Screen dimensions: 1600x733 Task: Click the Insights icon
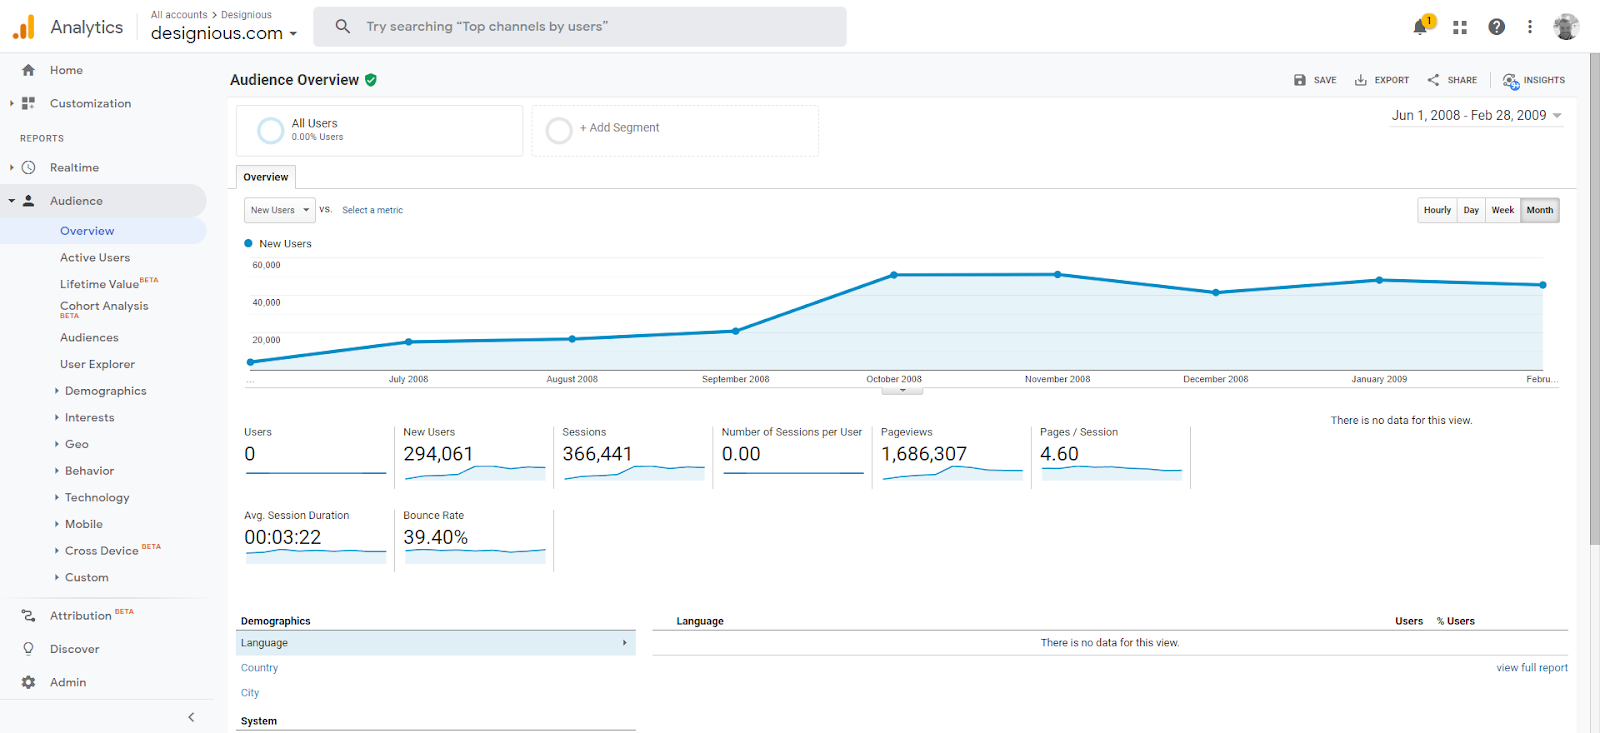1510,80
